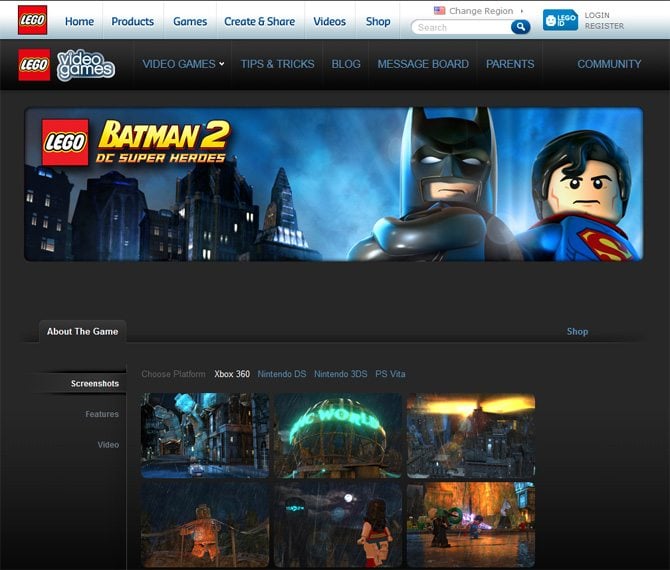Click the LEGO Video Games logo
Screen dimensions: 670x570
(67, 64)
